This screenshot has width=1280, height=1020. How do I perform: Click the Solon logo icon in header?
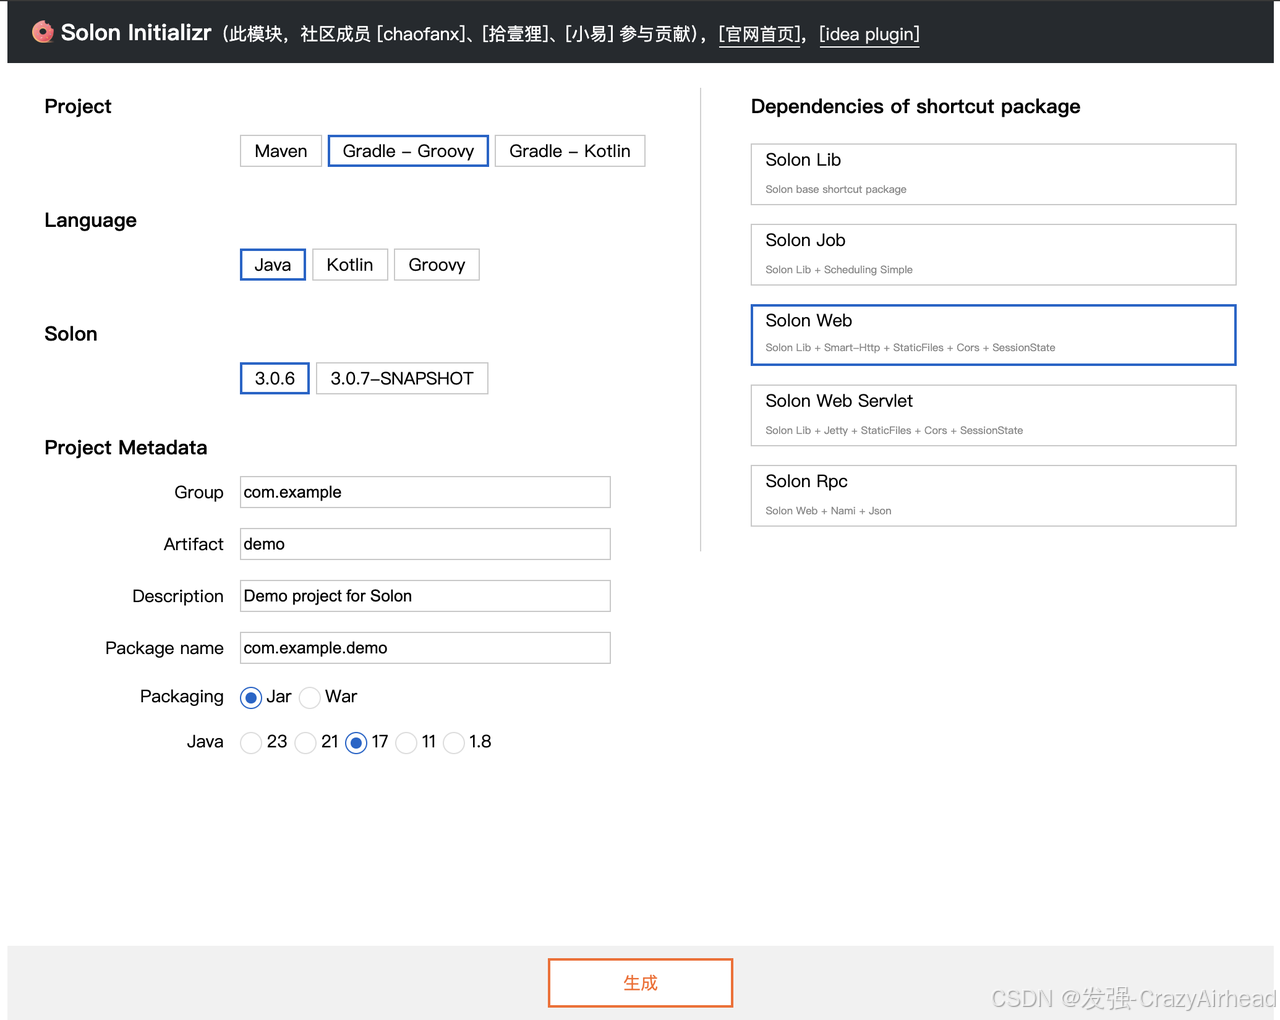(x=43, y=32)
